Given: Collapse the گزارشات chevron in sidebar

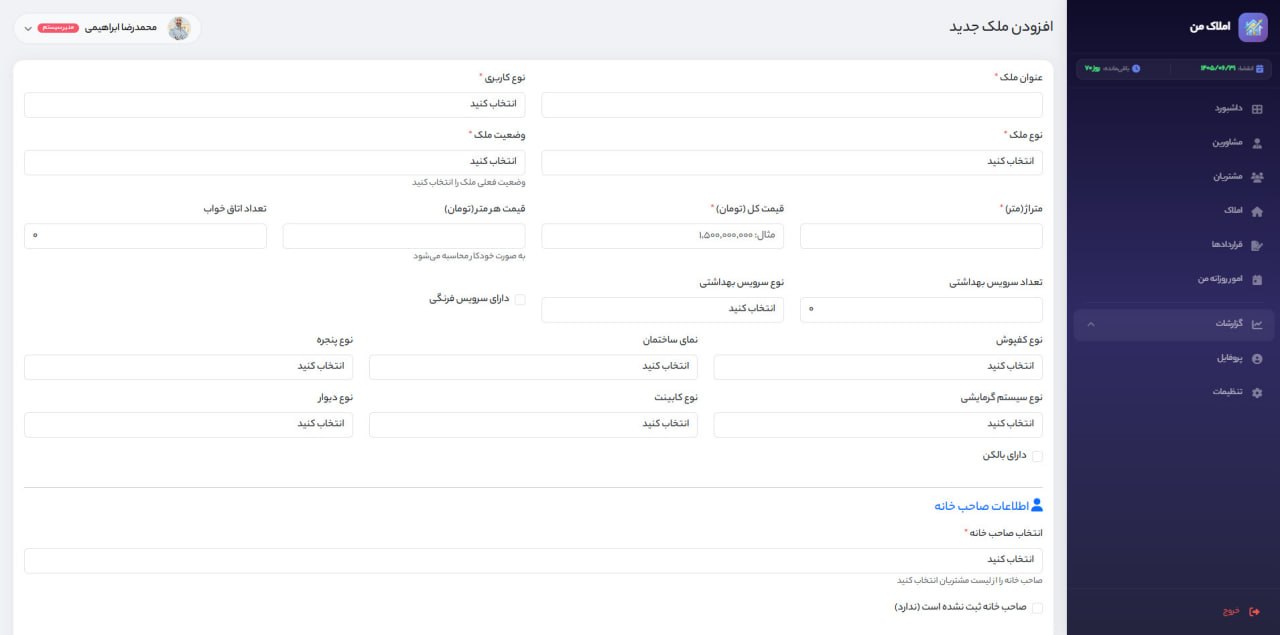Looking at the screenshot, I should (x=1090, y=324).
